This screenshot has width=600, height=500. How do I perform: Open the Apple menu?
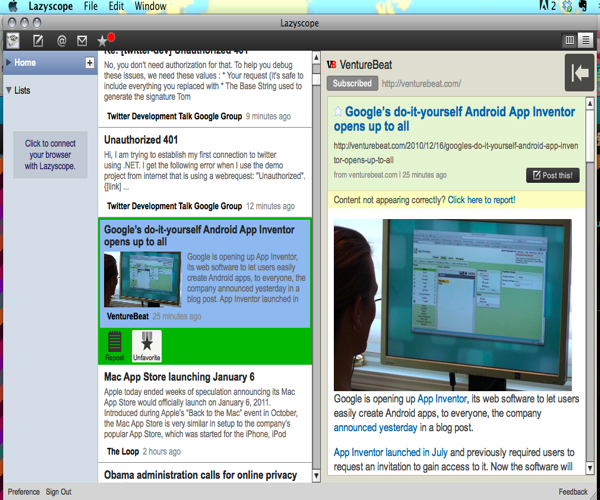(13, 6)
